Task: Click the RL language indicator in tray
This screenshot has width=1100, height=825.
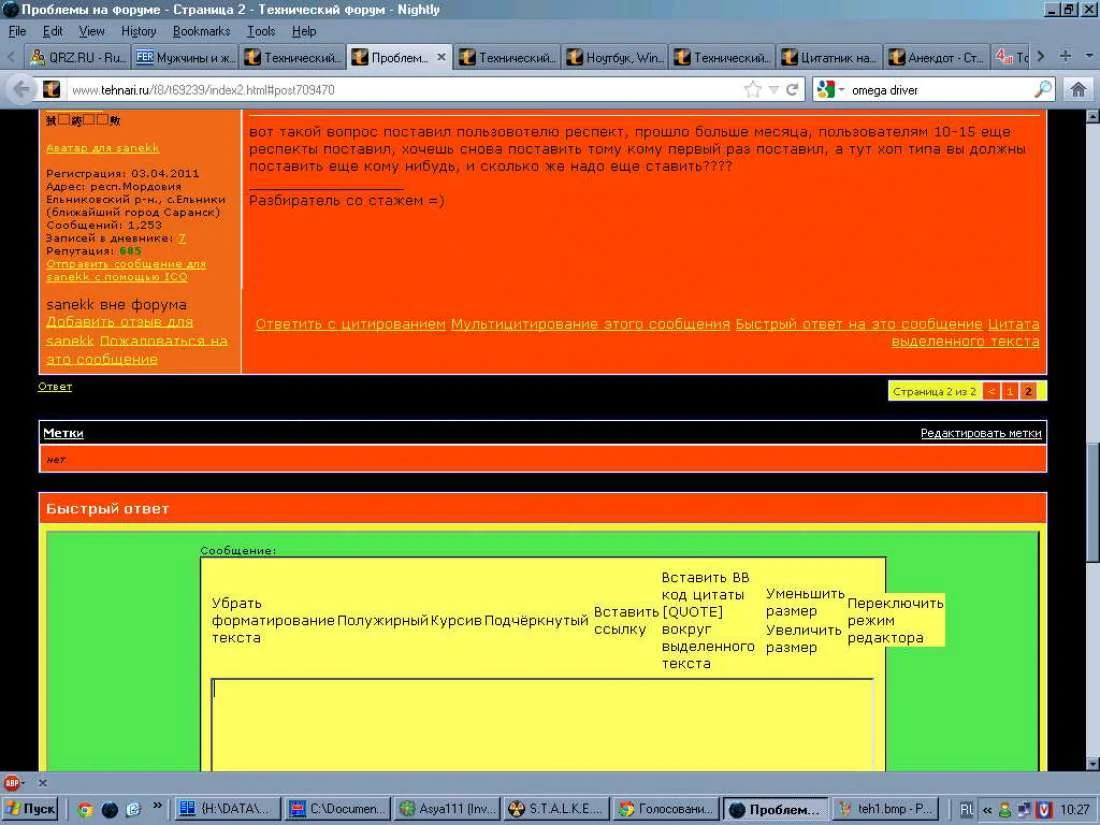Action: [x=967, y=810]
